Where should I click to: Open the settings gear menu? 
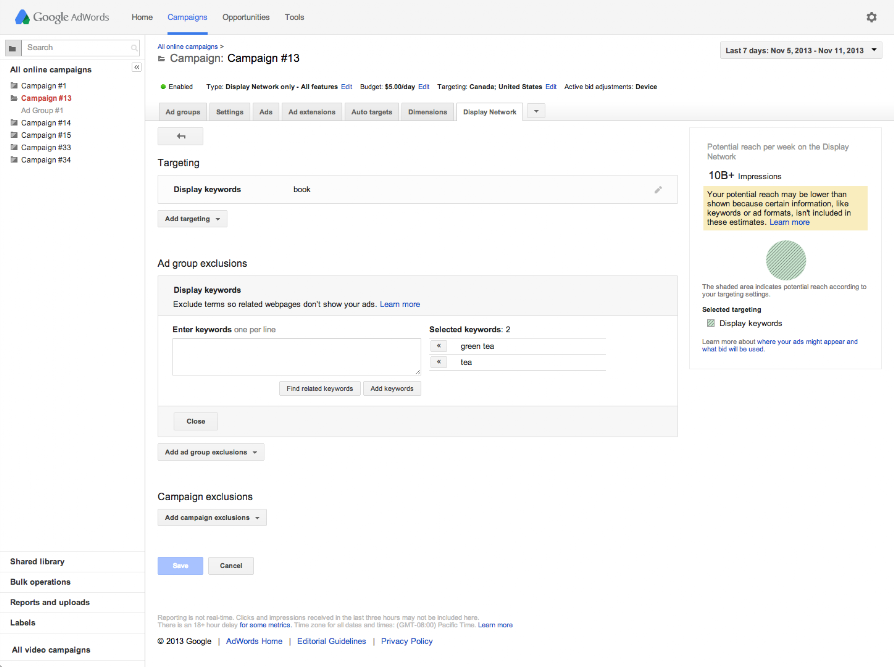871,17
